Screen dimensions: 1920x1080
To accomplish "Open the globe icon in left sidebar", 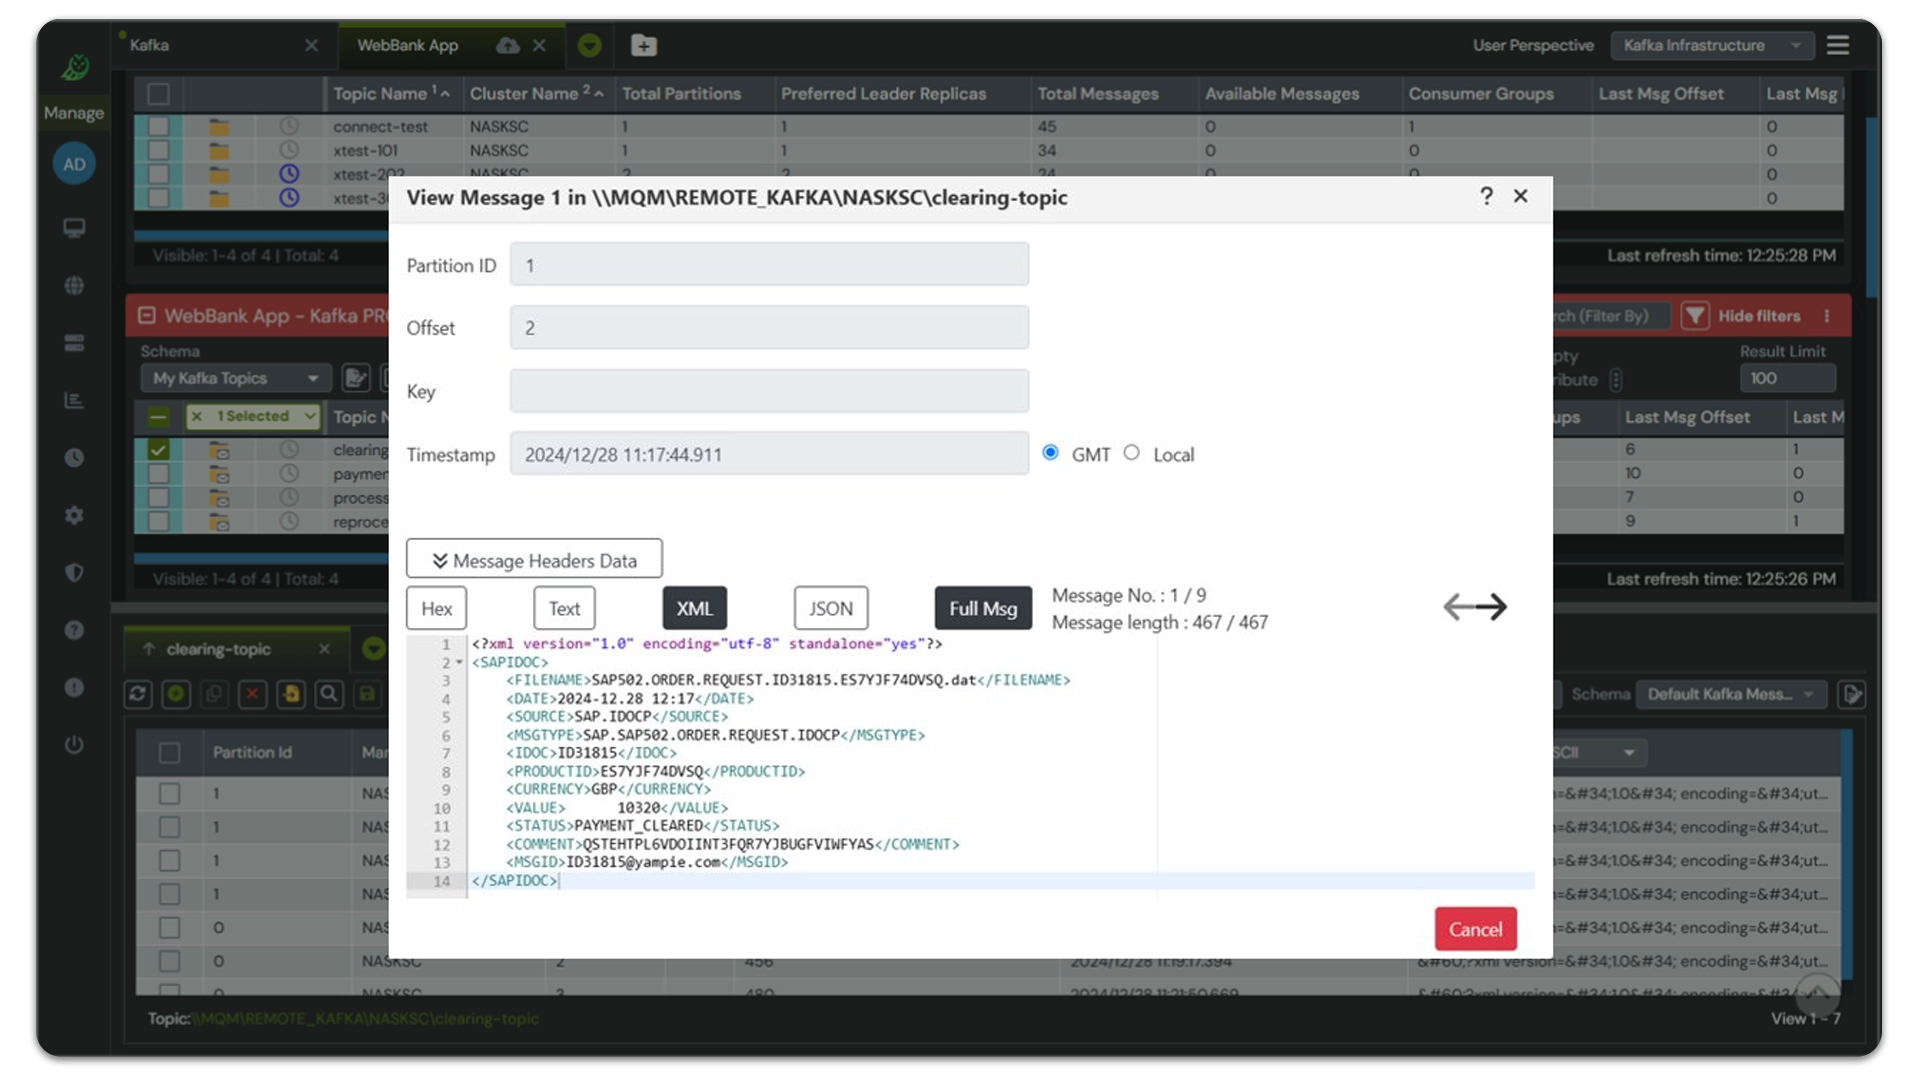I will [x=74, y=286].
